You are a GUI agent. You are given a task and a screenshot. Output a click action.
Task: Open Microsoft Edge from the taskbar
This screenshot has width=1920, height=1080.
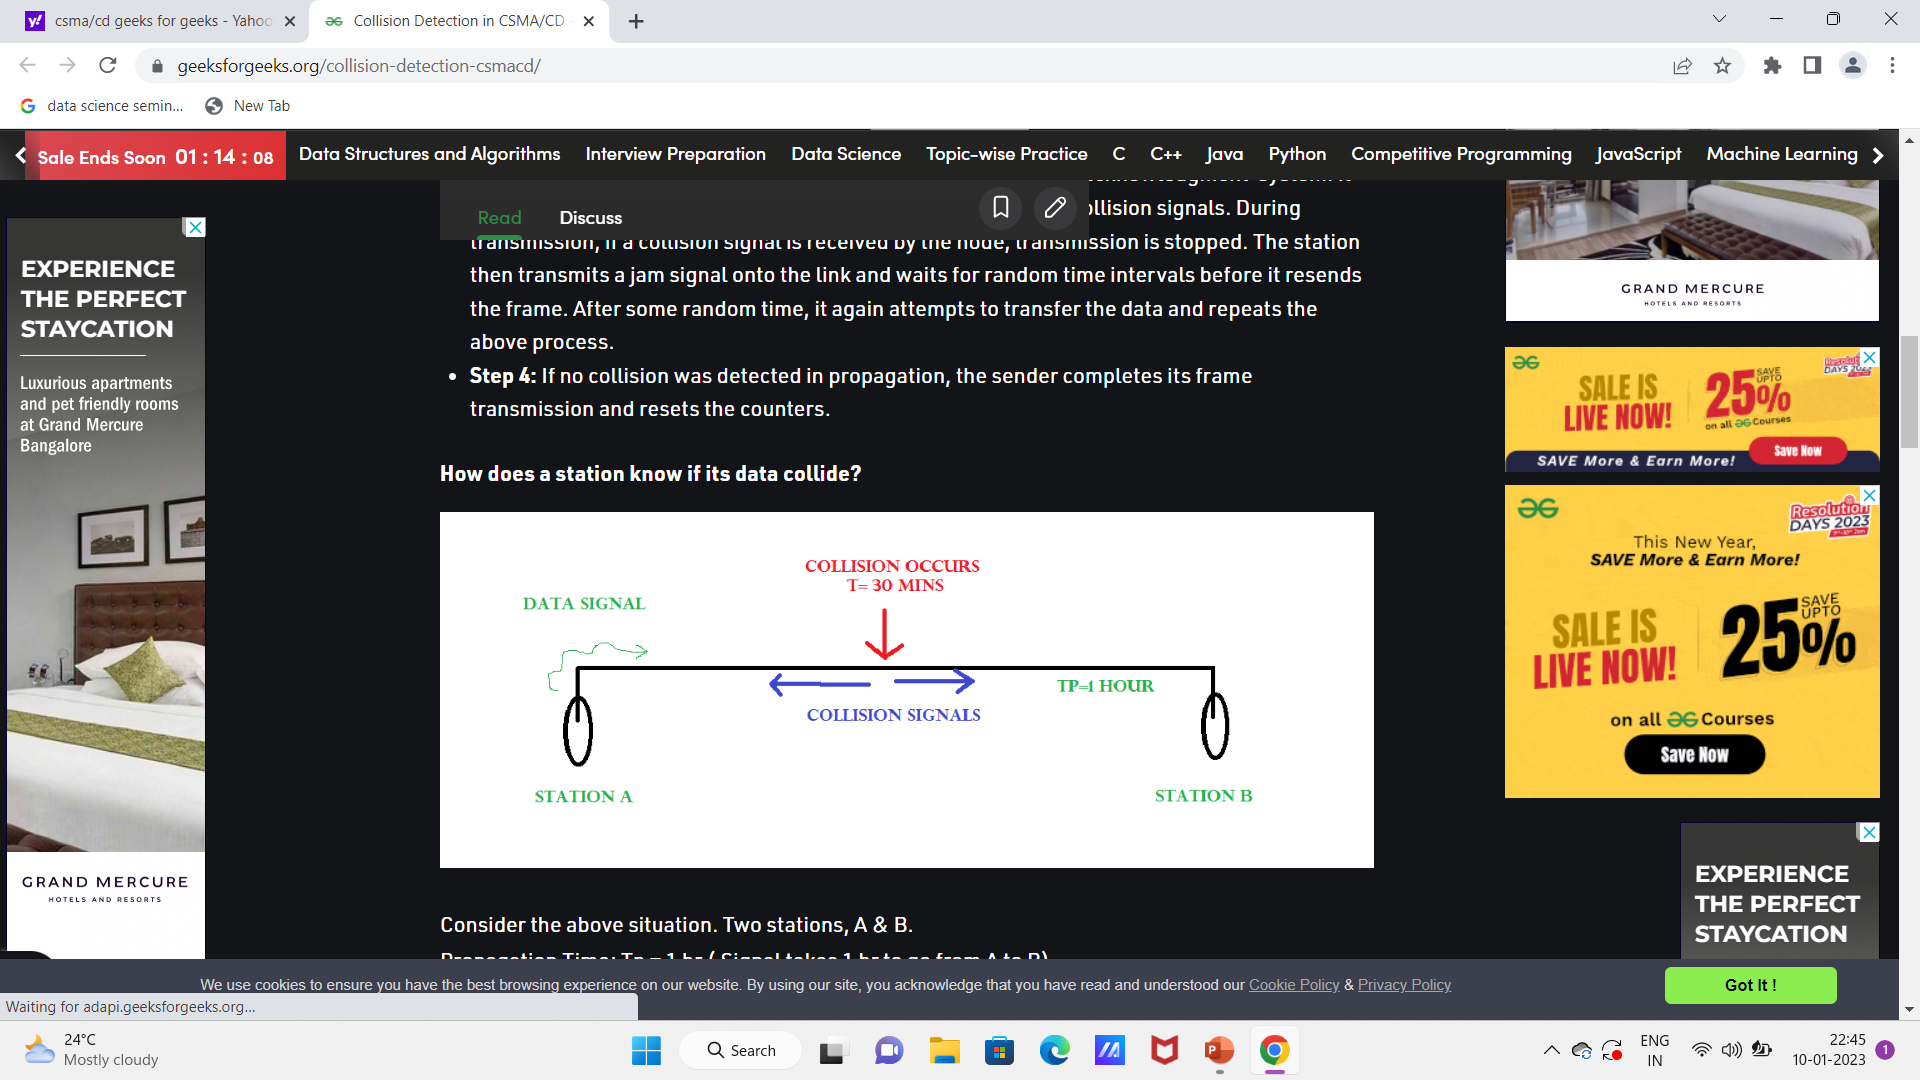pos(1054,1050)
